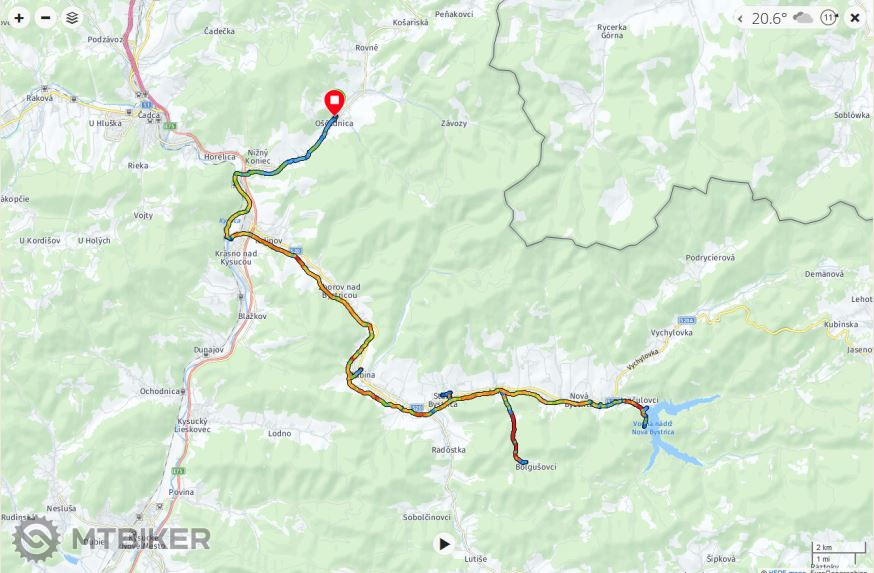The width and height of the screenshot is (874, 573).
Task: Click the HERE maps attribution link
Action: [780, 571]
